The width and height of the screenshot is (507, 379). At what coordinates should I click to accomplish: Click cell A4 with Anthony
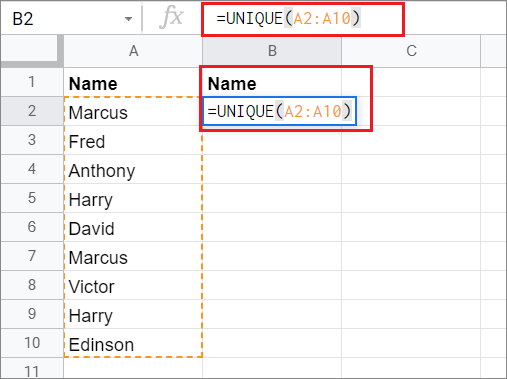click(x=133, y=169)
